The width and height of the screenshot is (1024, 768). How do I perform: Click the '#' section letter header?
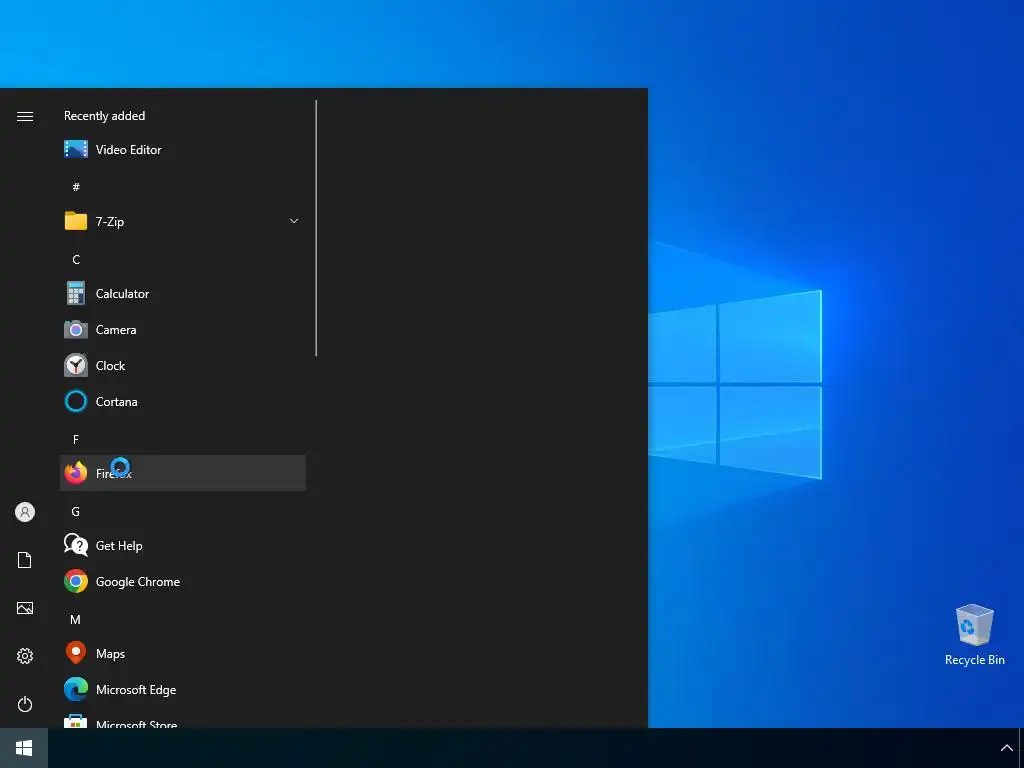point(76,187)
